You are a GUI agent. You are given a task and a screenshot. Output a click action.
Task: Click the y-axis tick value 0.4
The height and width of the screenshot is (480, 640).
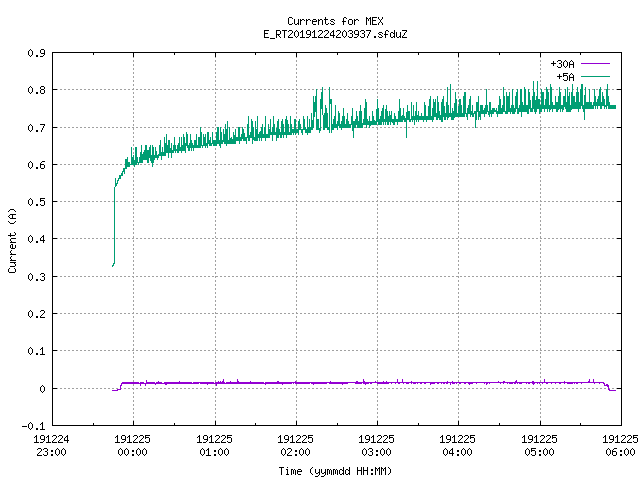[36, 239]
